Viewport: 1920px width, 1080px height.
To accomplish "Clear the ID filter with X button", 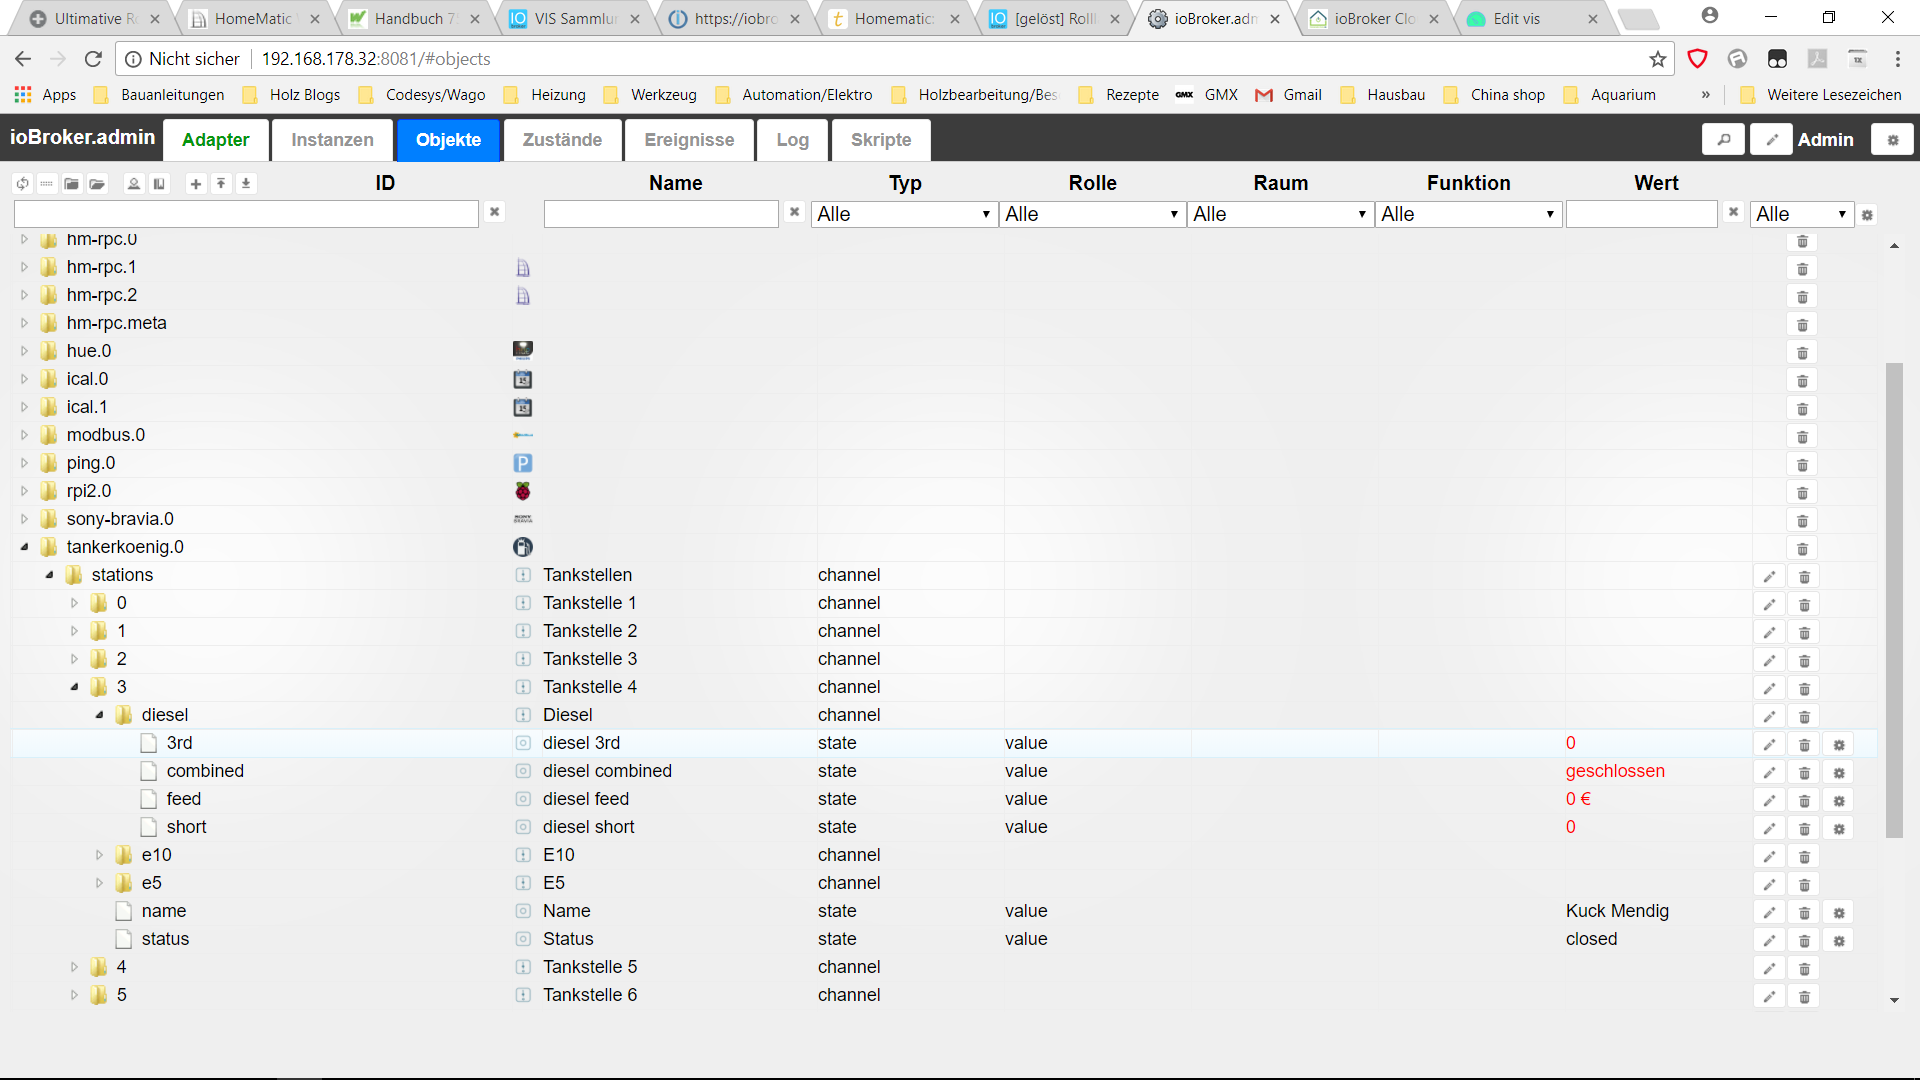I will [x=494, y=212].
